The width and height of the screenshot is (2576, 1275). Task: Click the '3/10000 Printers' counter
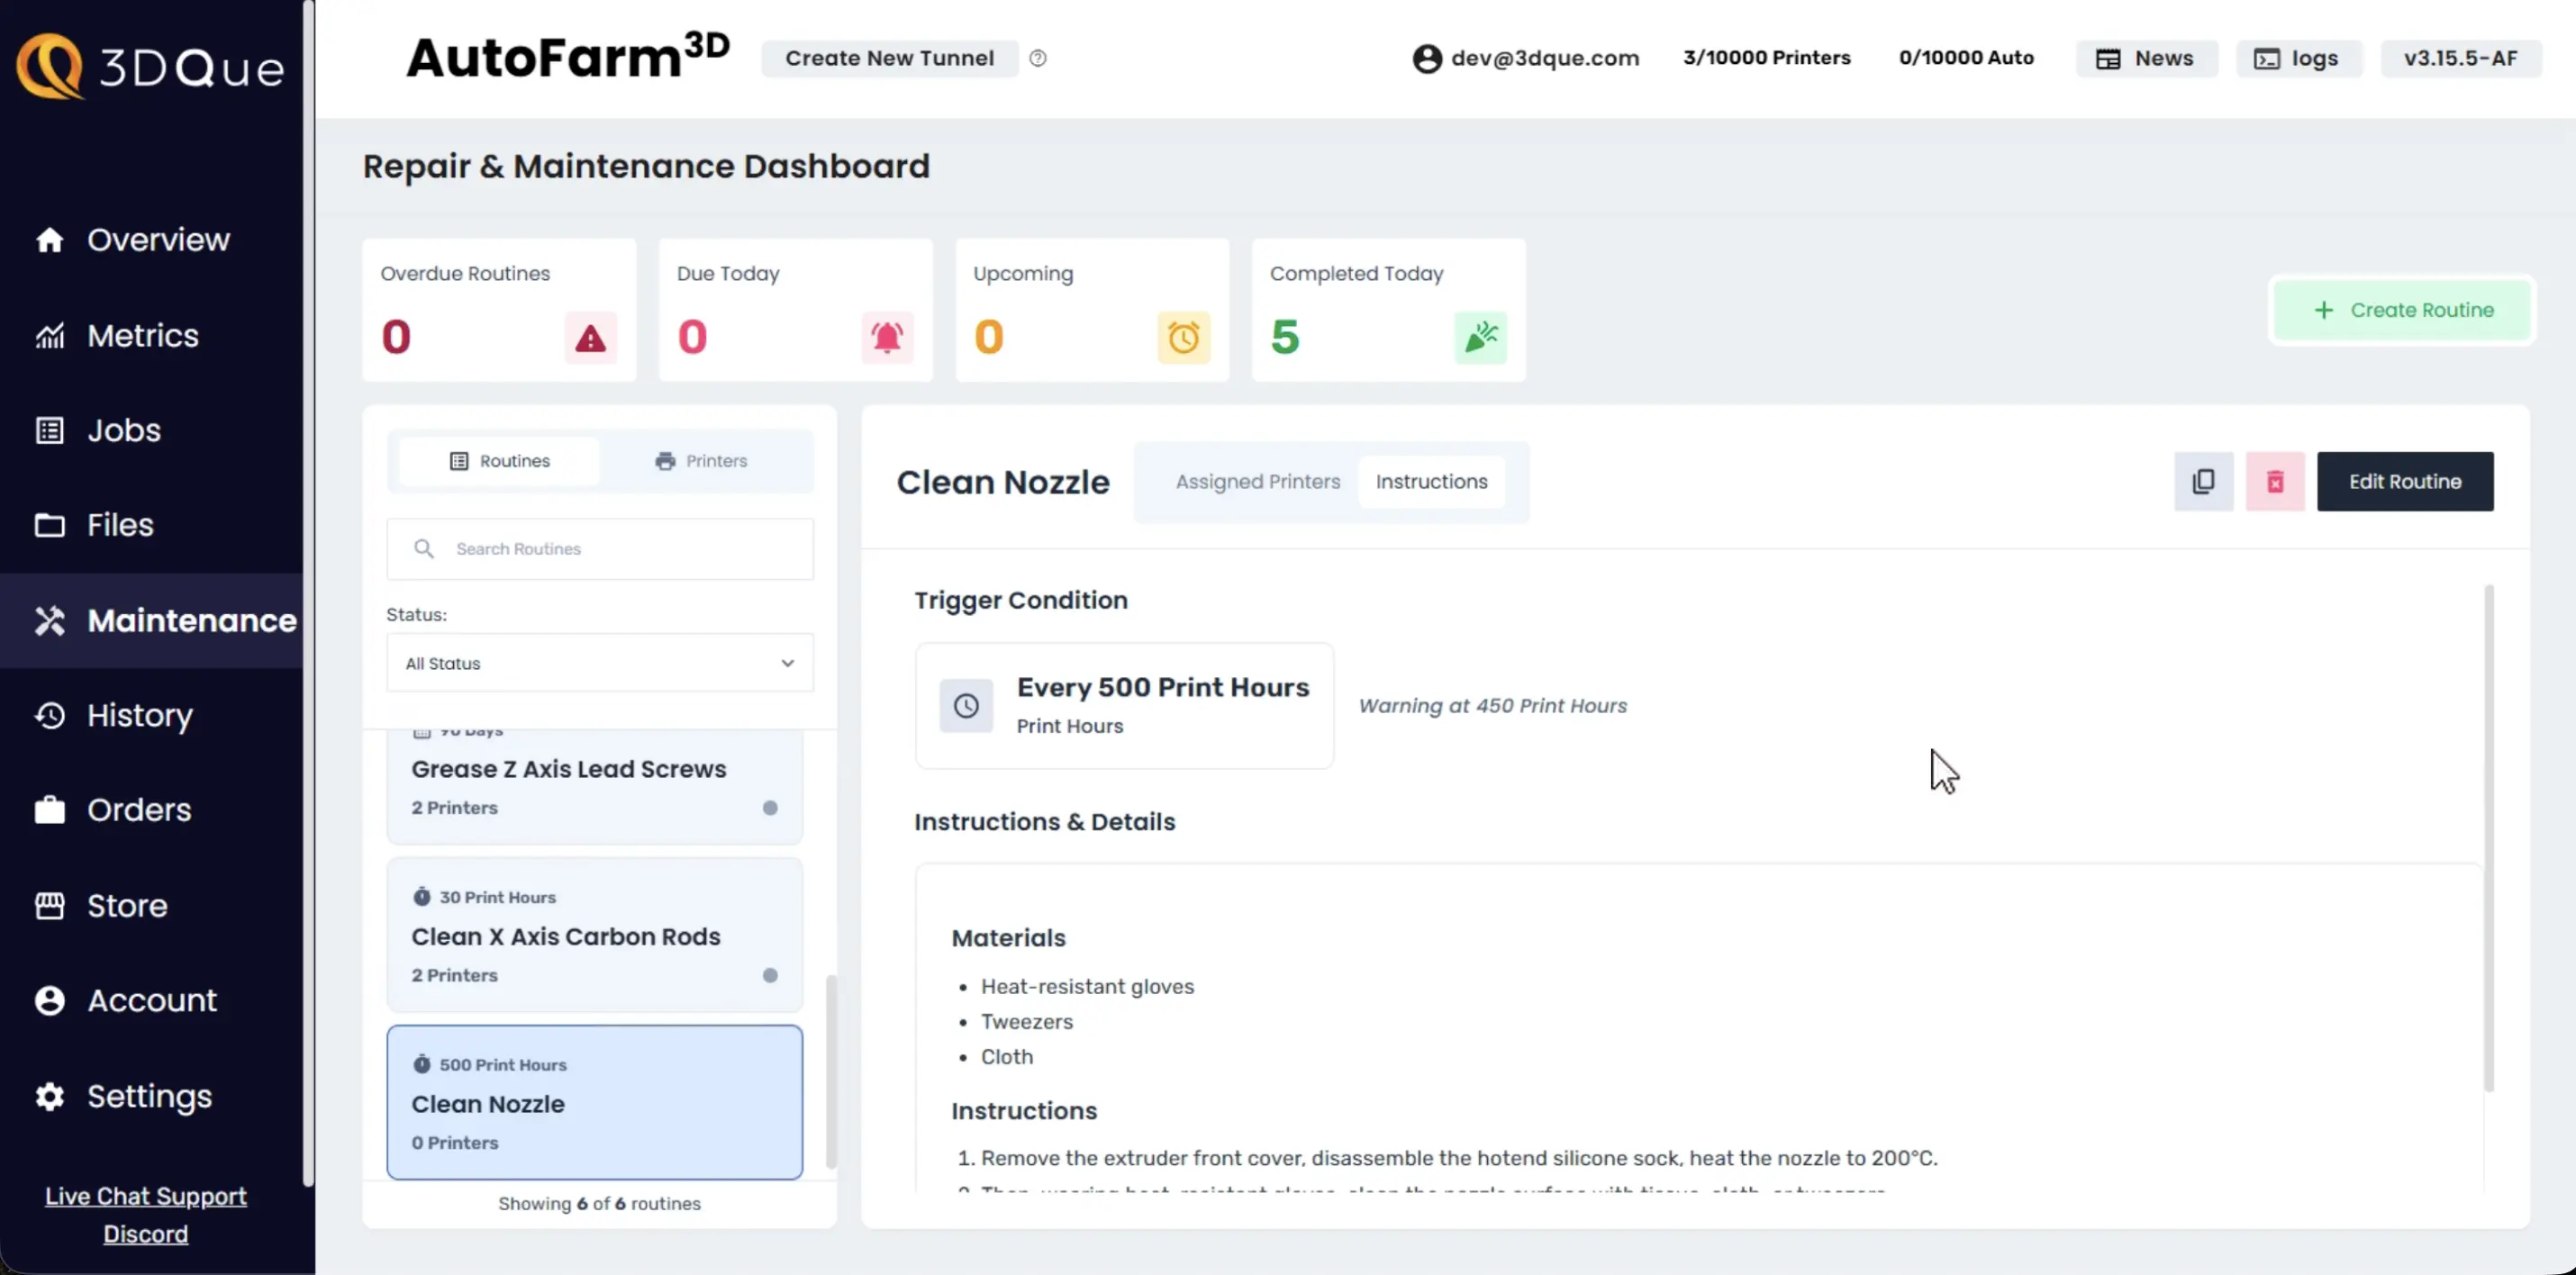click(1767, 58)
